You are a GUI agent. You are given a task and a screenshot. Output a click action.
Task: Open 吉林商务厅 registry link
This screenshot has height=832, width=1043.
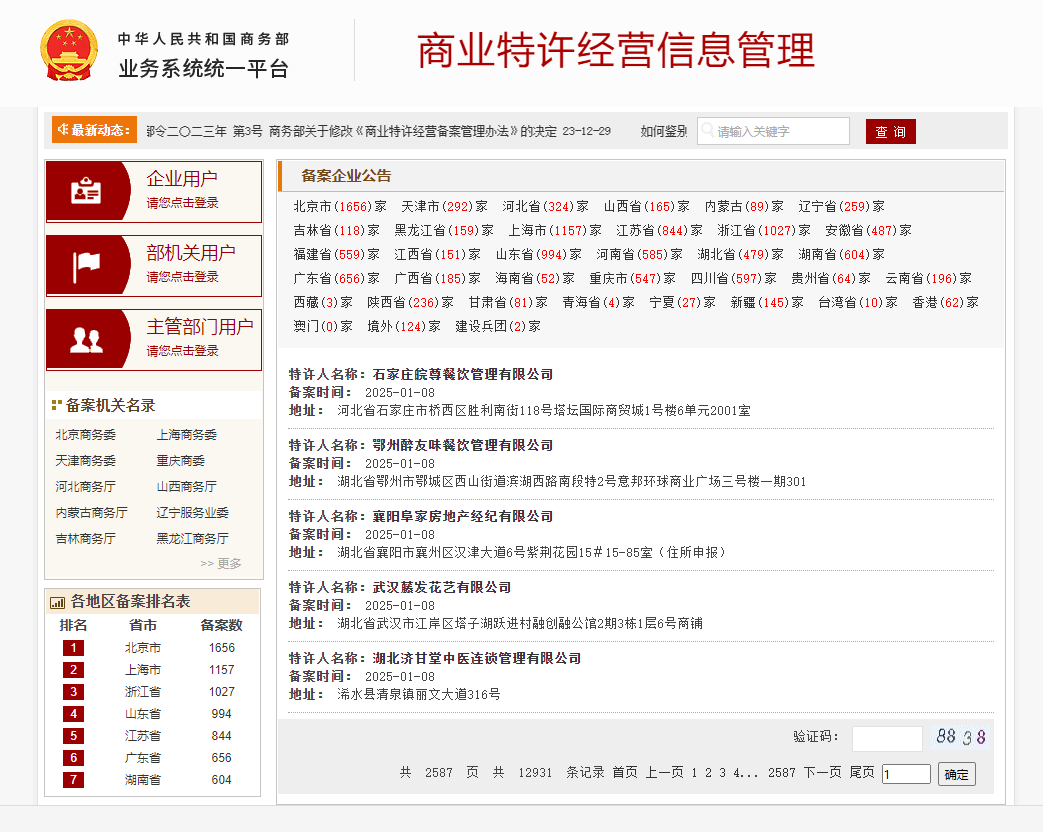(86, 538)
